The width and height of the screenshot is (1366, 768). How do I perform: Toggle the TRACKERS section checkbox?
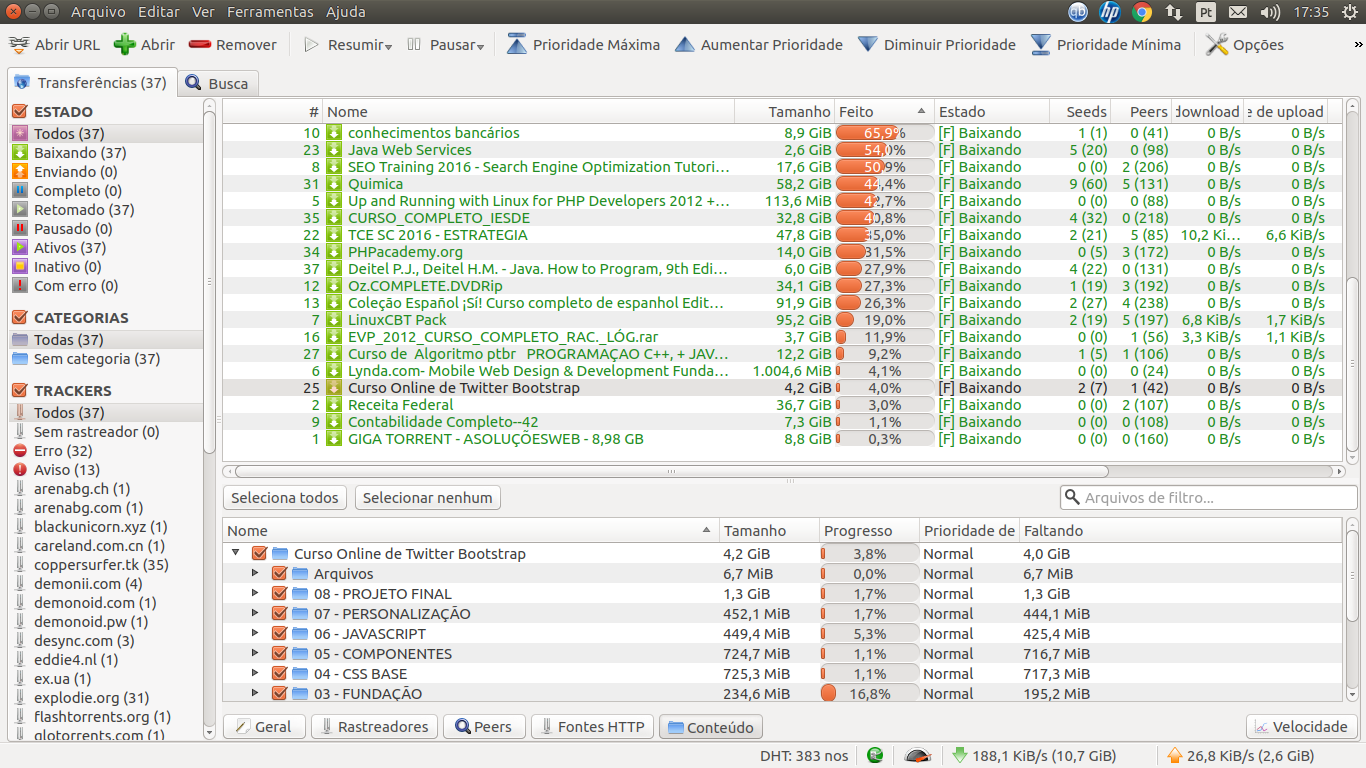tap(19, 391)
